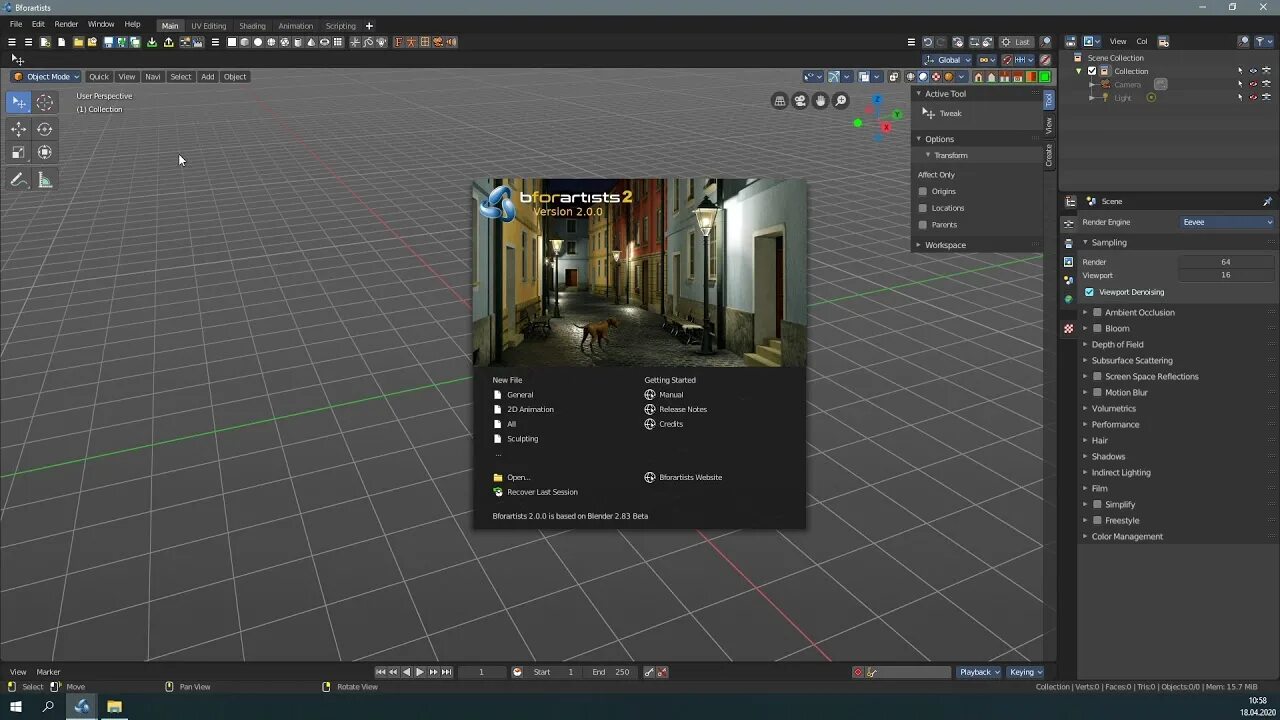Click the green rendered shading swatch icon
The image size is (1280, 720).
pos(1045,77)
